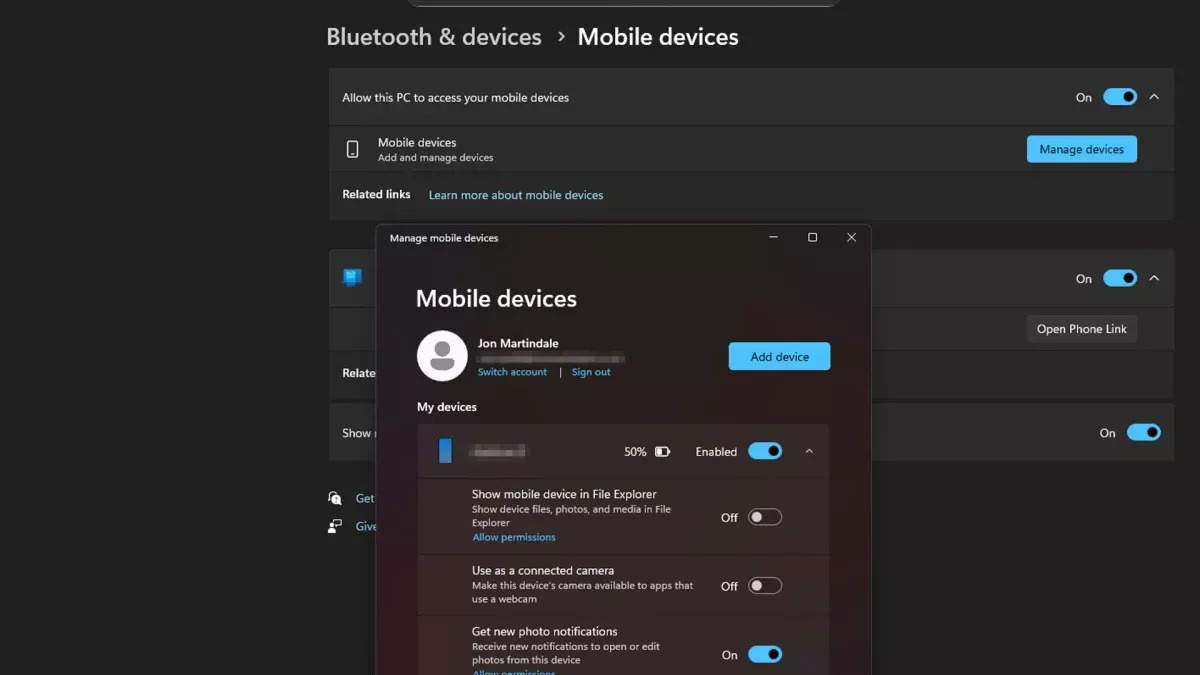Click the blue phone device icon
Image resolution: width=1200 pixels, height=675 pixels.
pos(445,451)
